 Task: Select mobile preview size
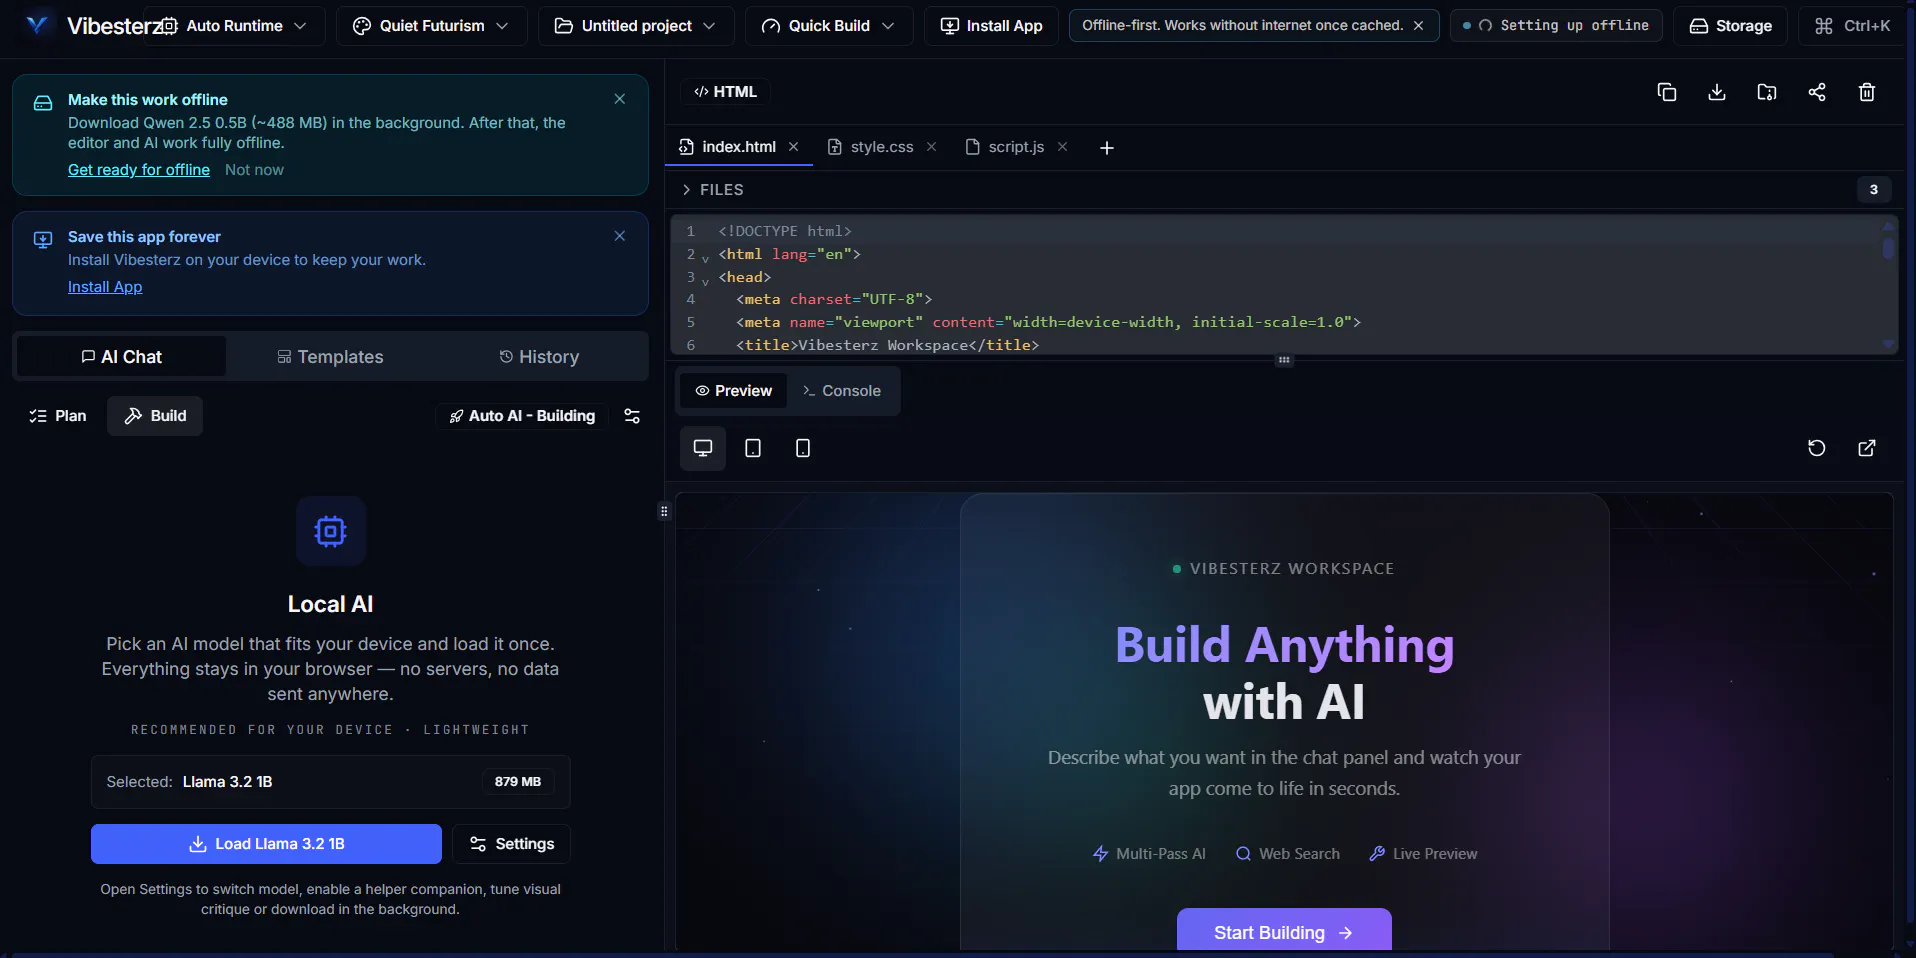(803, 448)
